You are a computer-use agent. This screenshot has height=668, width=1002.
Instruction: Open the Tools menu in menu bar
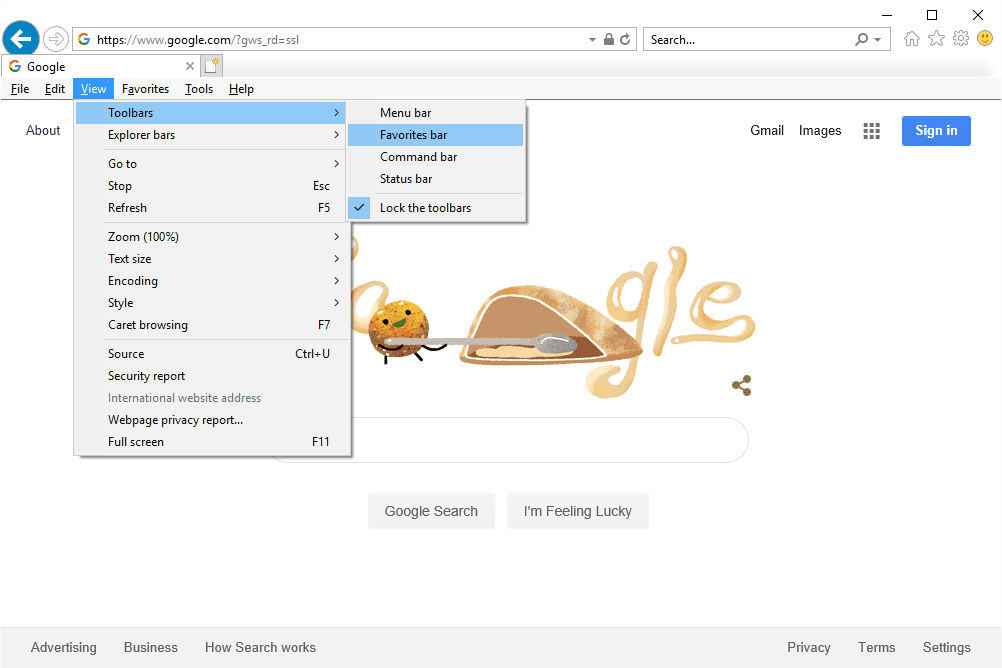[199, 89]
